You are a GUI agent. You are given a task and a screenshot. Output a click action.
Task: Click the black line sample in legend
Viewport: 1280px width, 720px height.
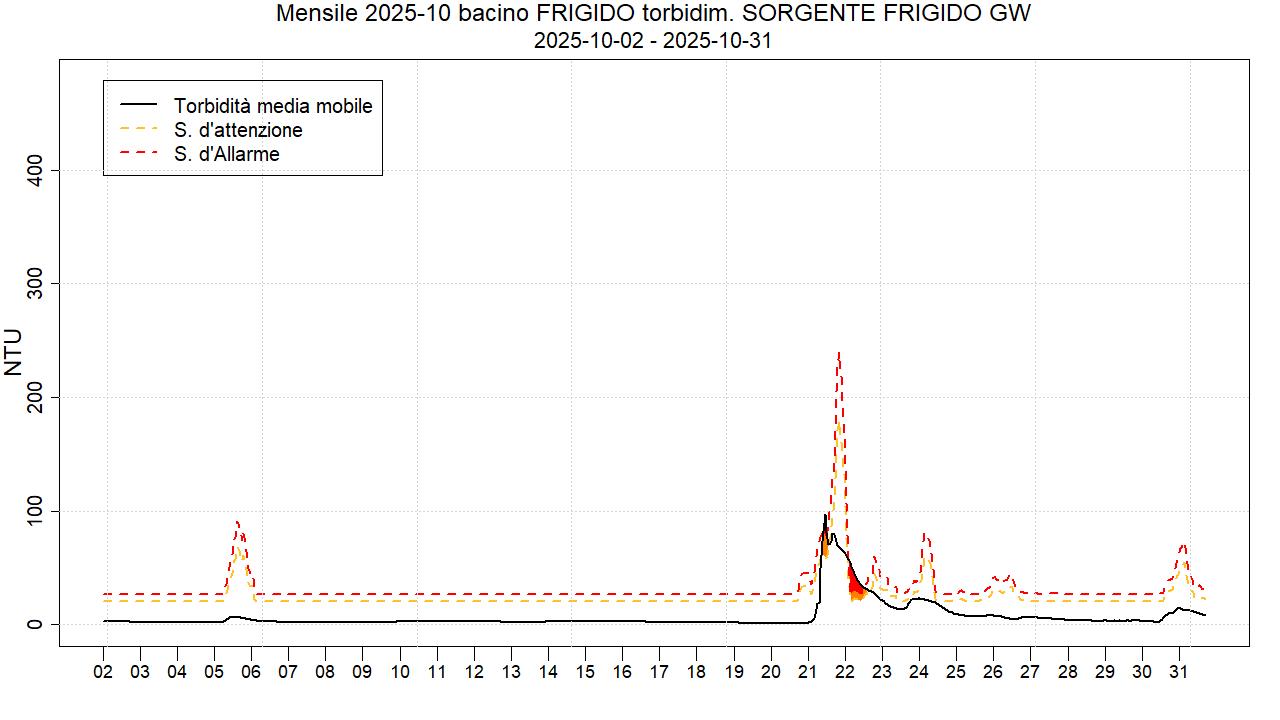(139, 105)
